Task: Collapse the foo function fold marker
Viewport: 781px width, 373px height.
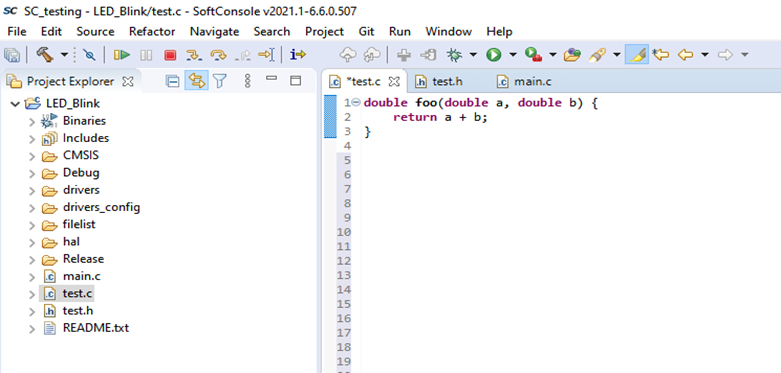Action: [x=356, y=103]
